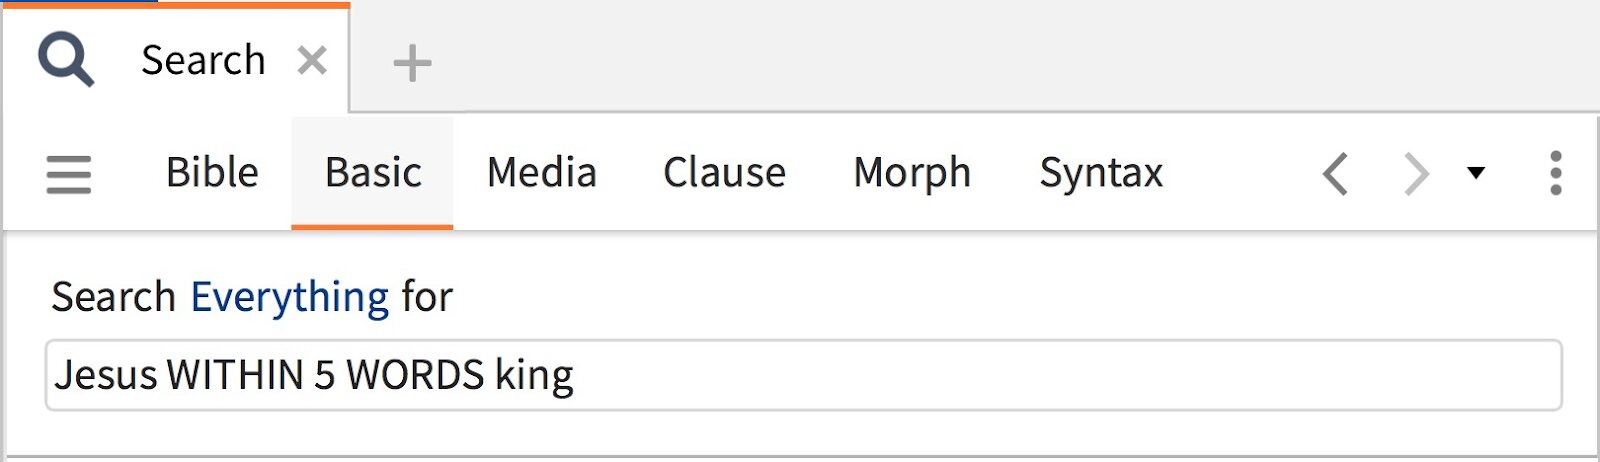Open the Clause search tab
Image resolution: width=1600 pixels, height=462 pixels.
coord(724,173)
